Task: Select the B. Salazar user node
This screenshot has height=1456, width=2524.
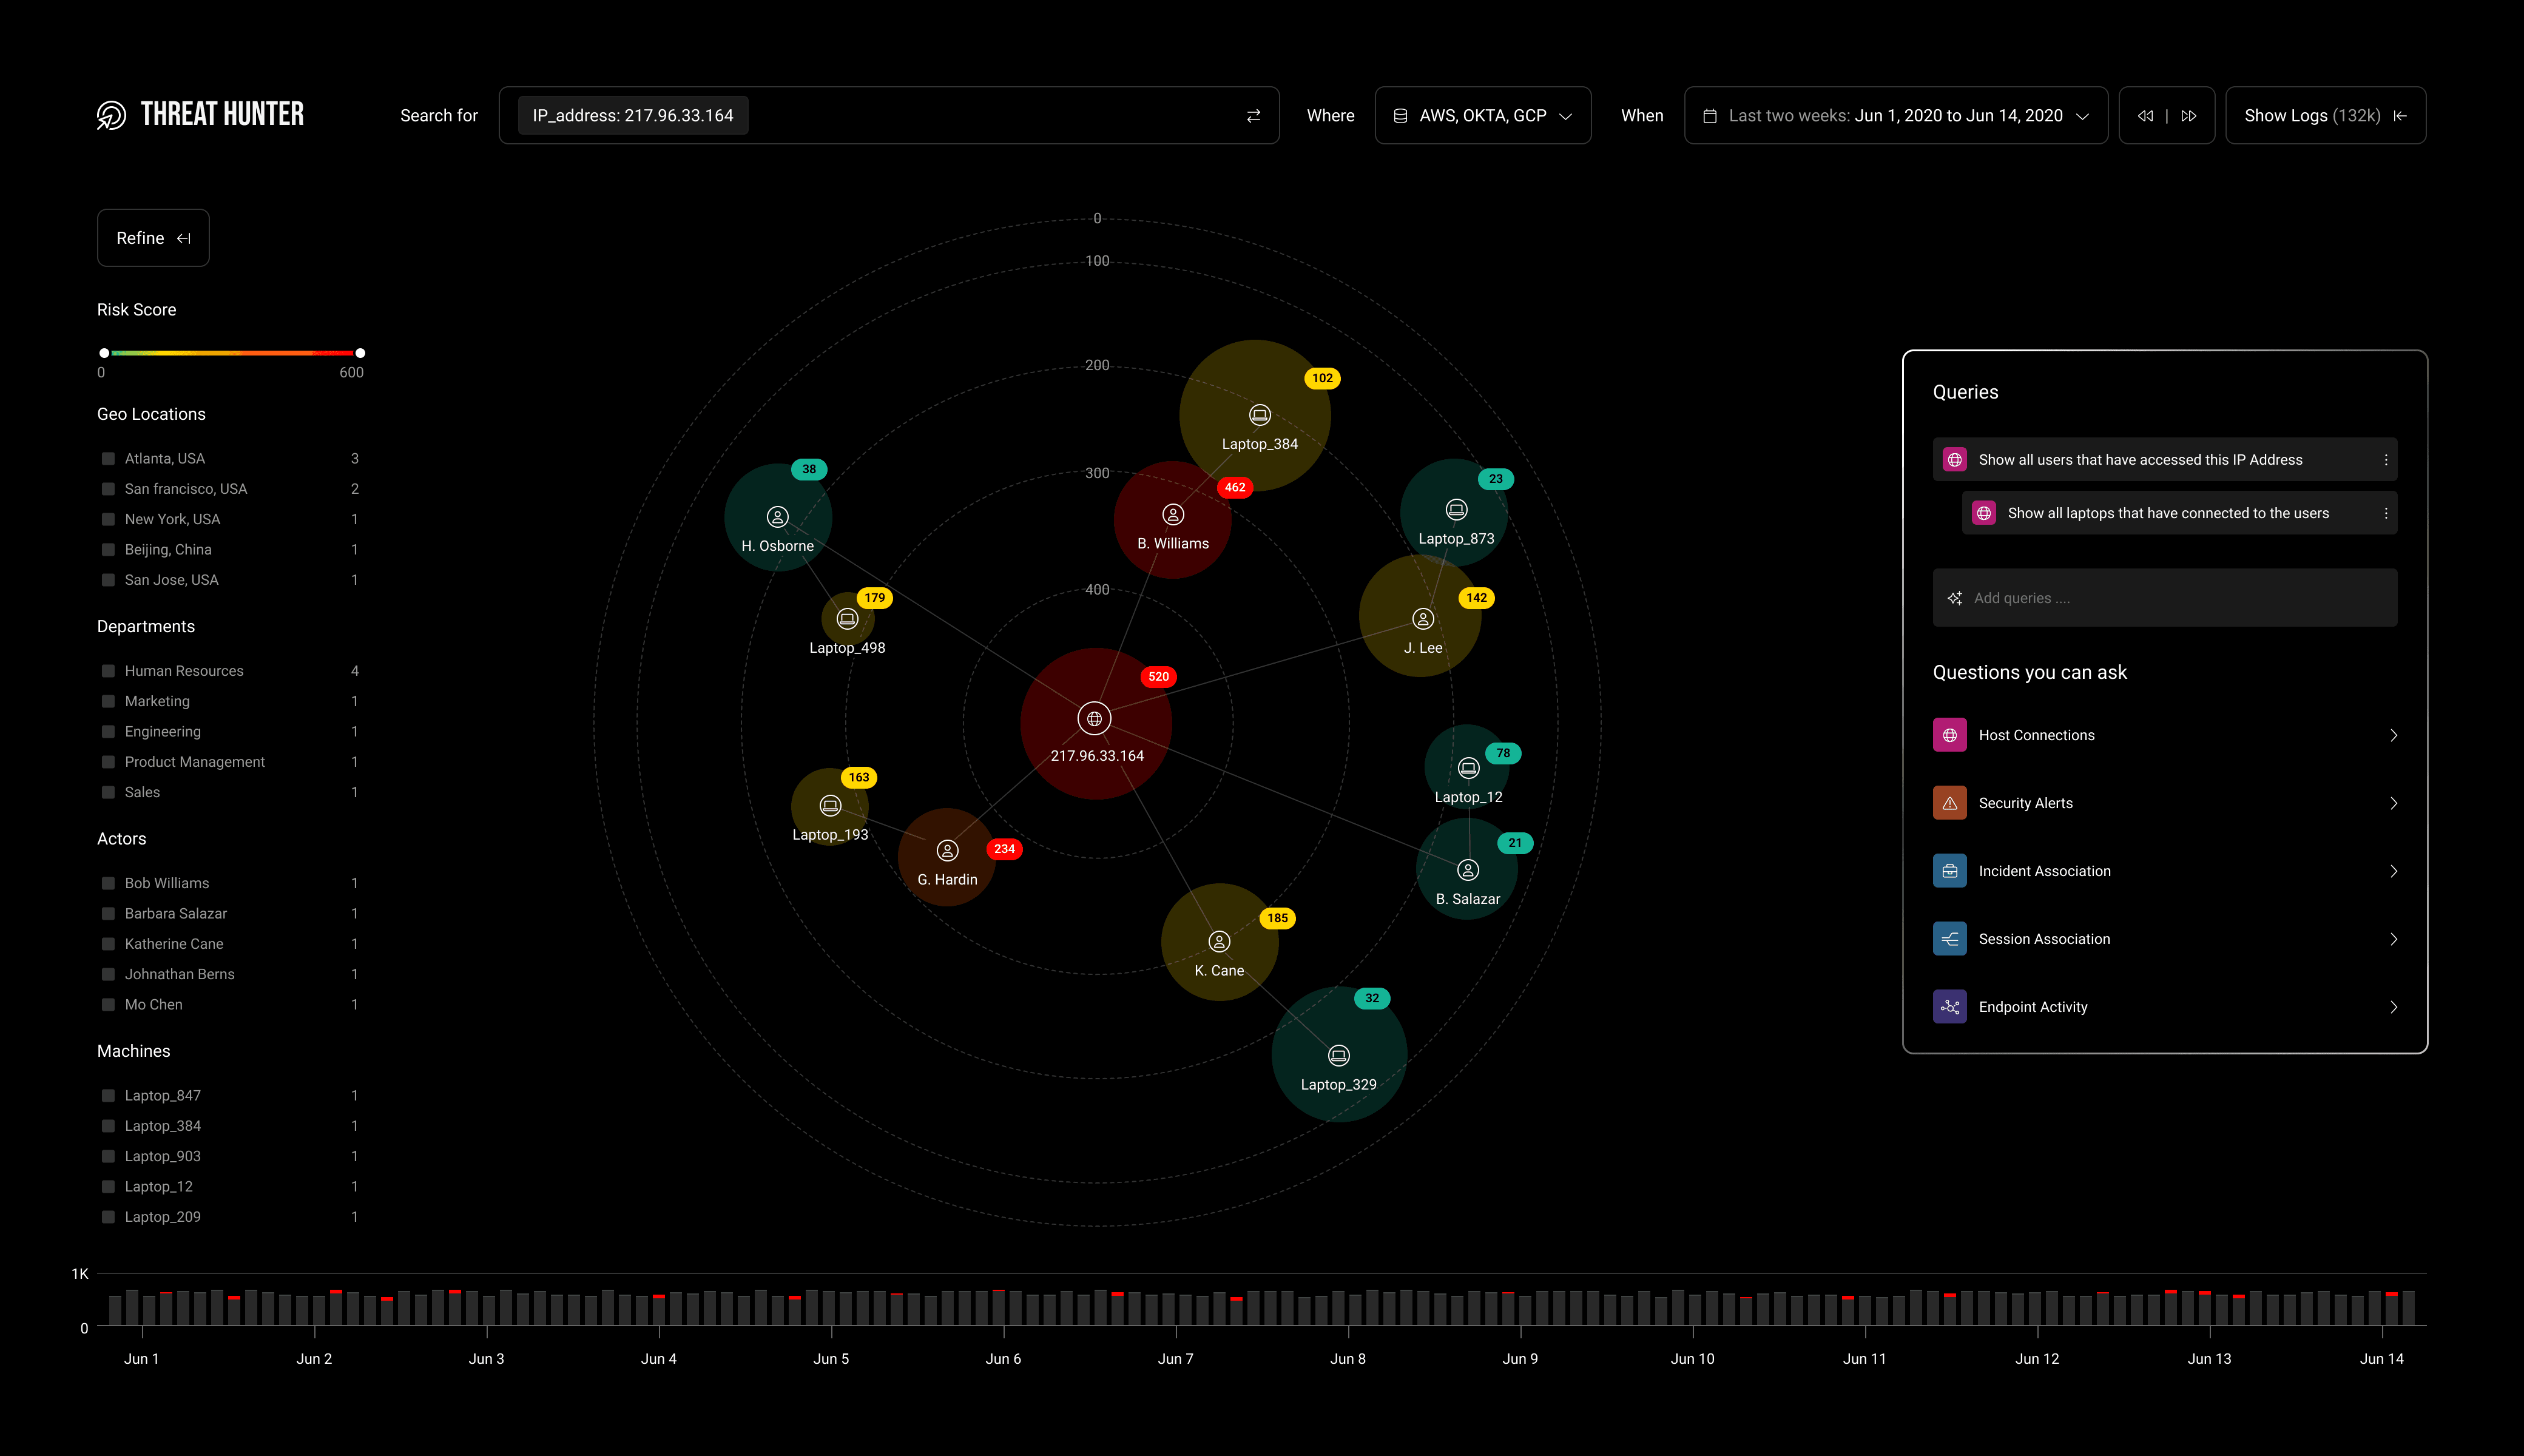Action: (1468, 870)
